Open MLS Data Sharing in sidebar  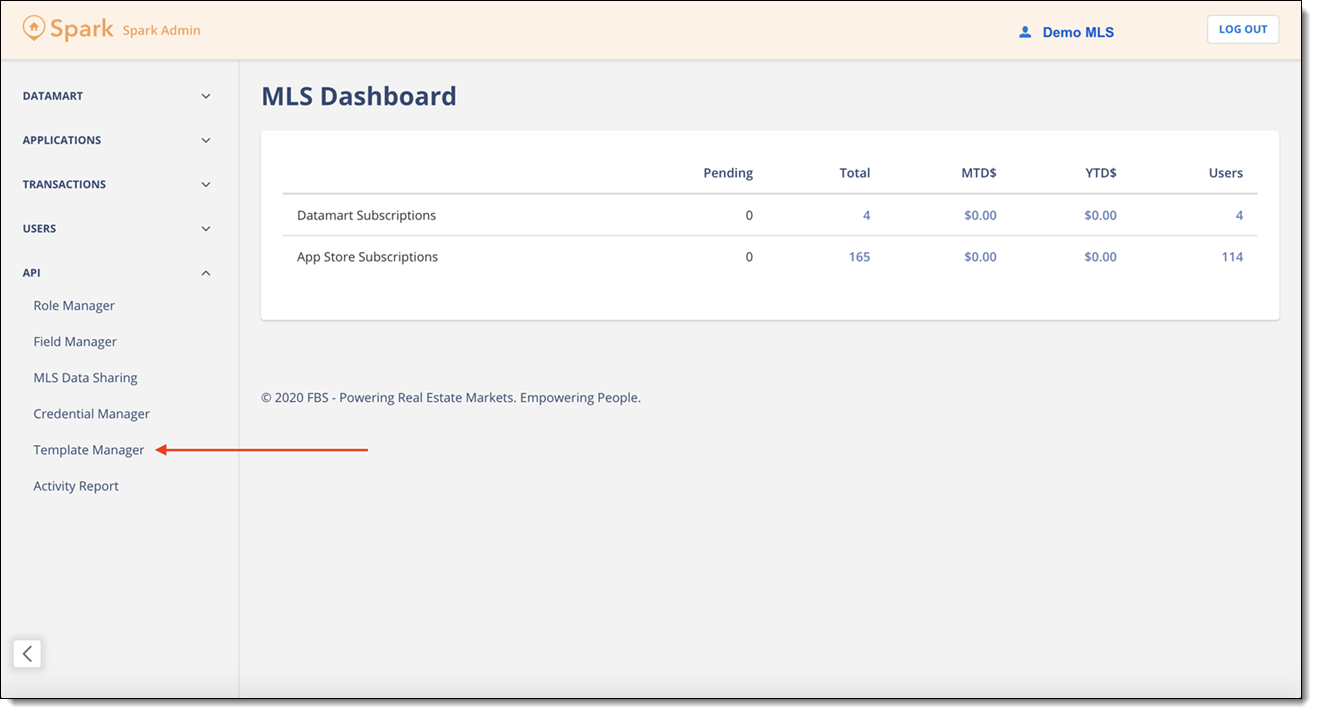point(86,378)
